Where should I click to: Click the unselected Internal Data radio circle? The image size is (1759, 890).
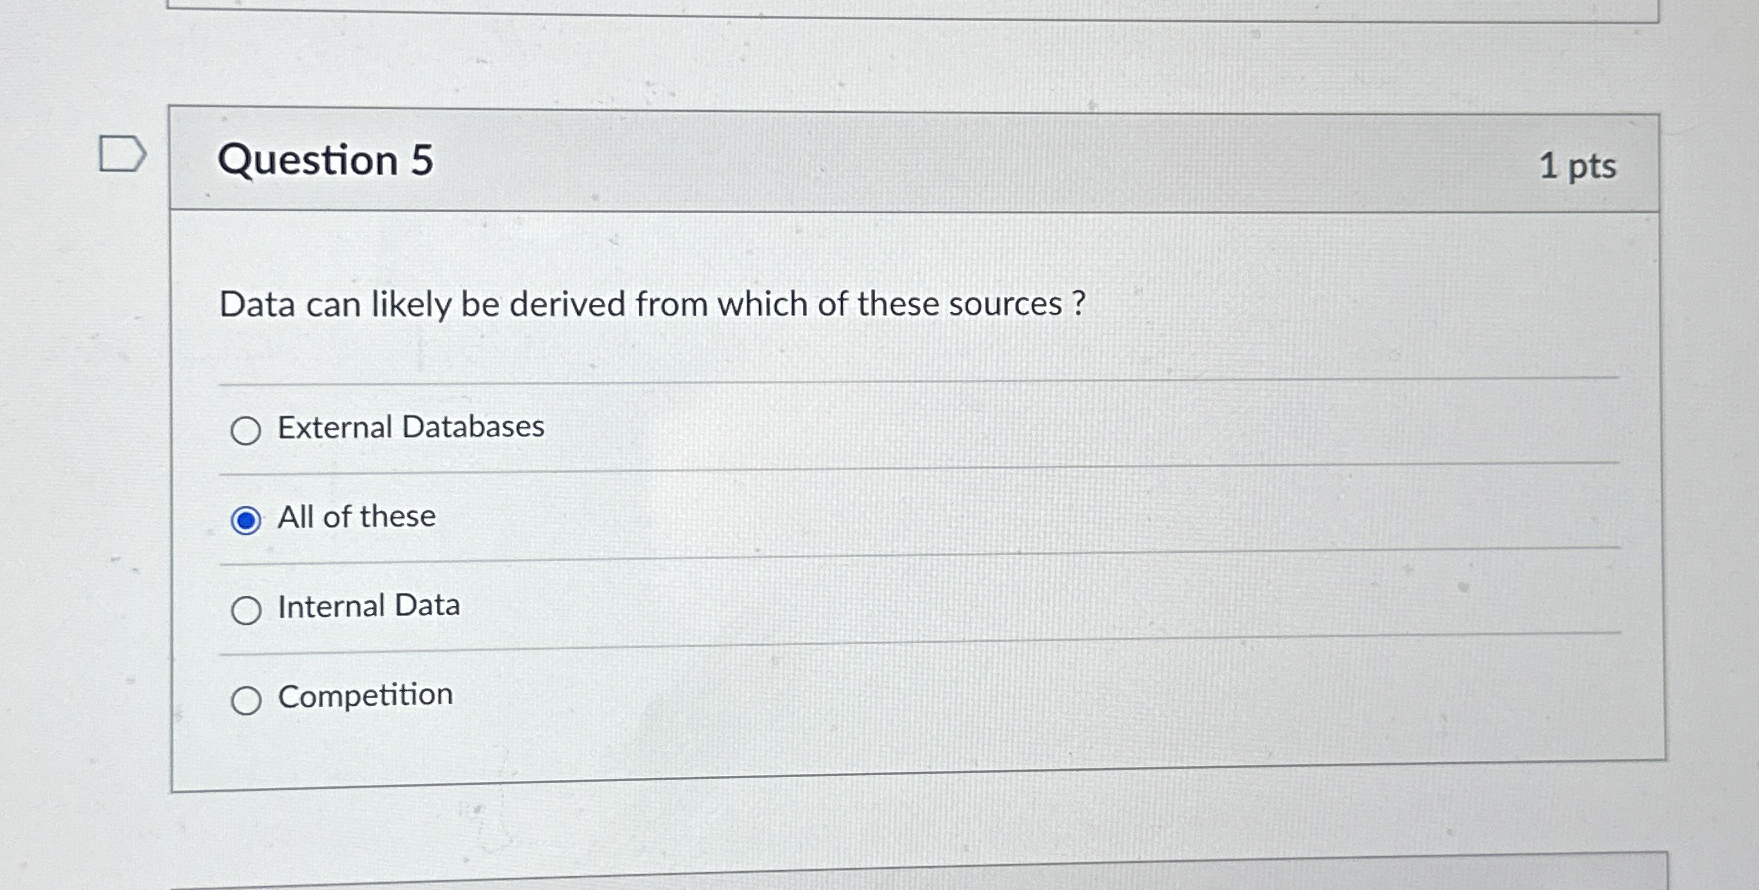coord(246,610)
